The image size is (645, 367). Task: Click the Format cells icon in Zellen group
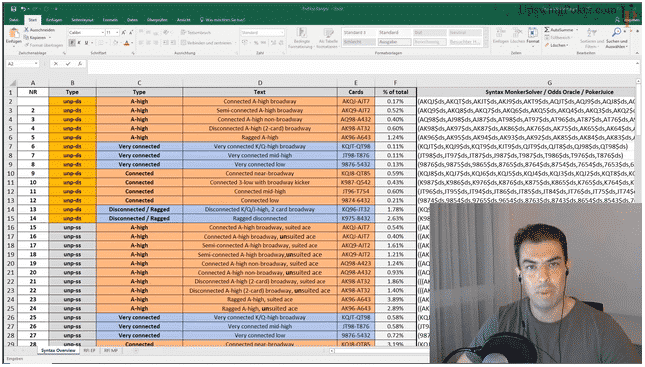pos(533,33)
